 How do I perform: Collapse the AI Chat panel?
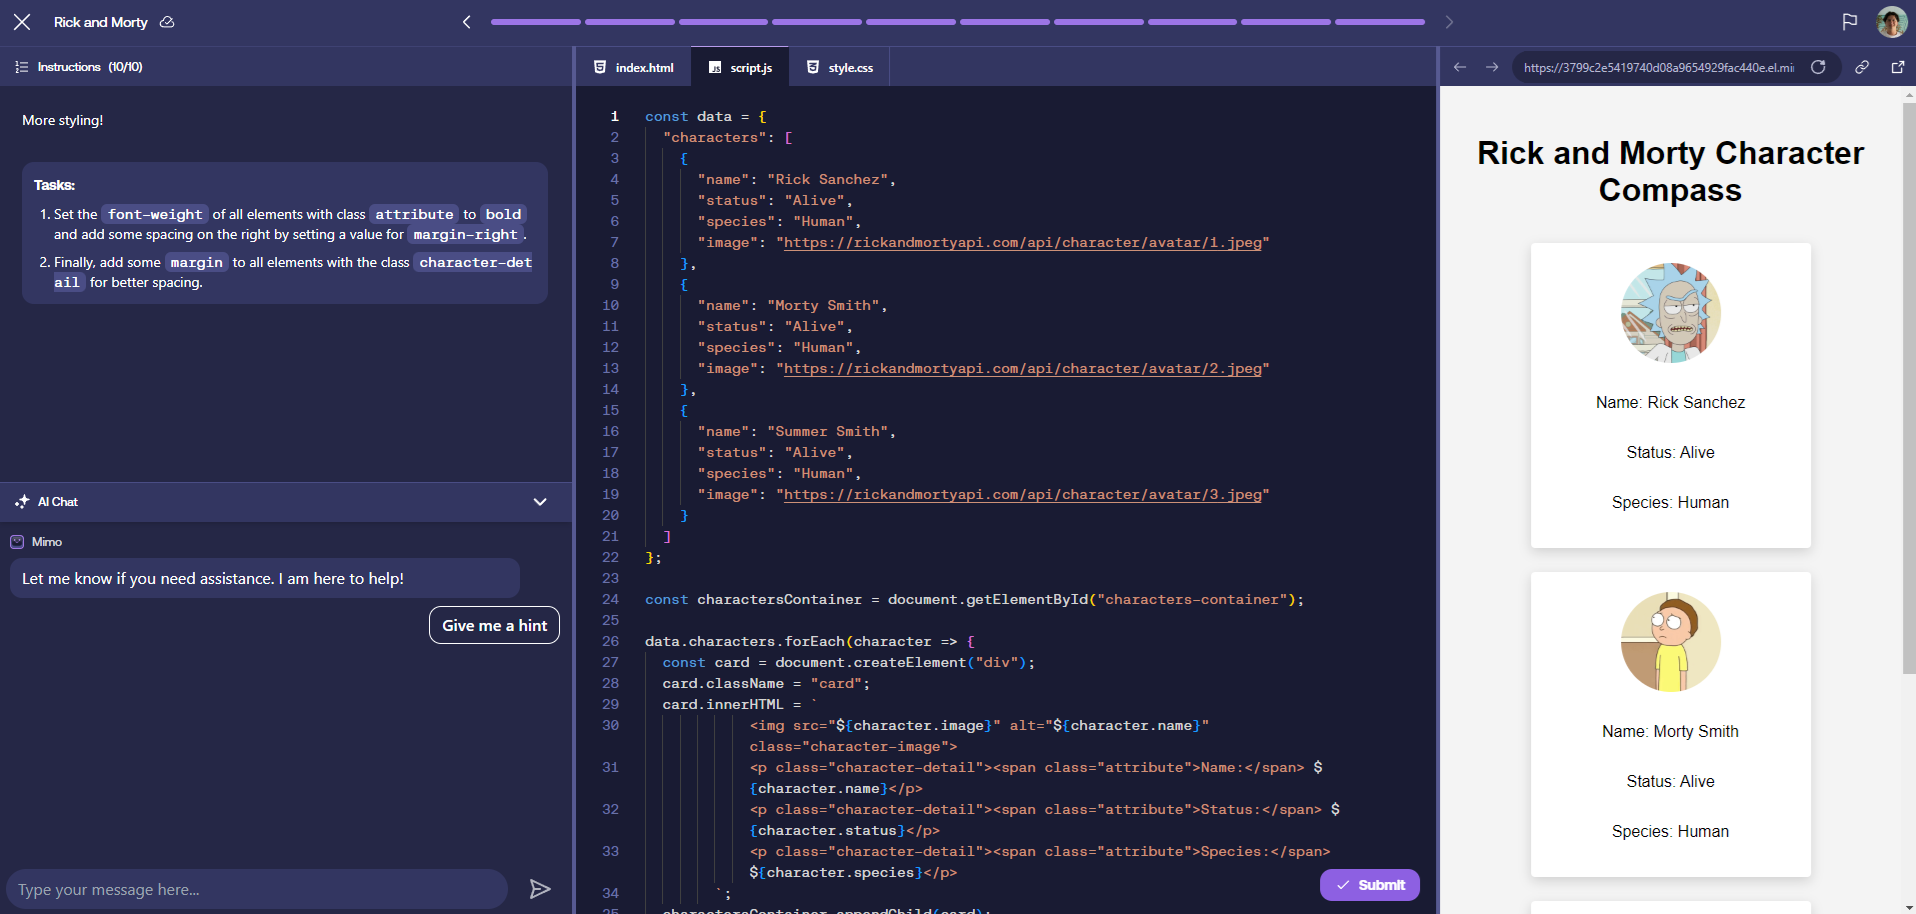click(540, 502)
